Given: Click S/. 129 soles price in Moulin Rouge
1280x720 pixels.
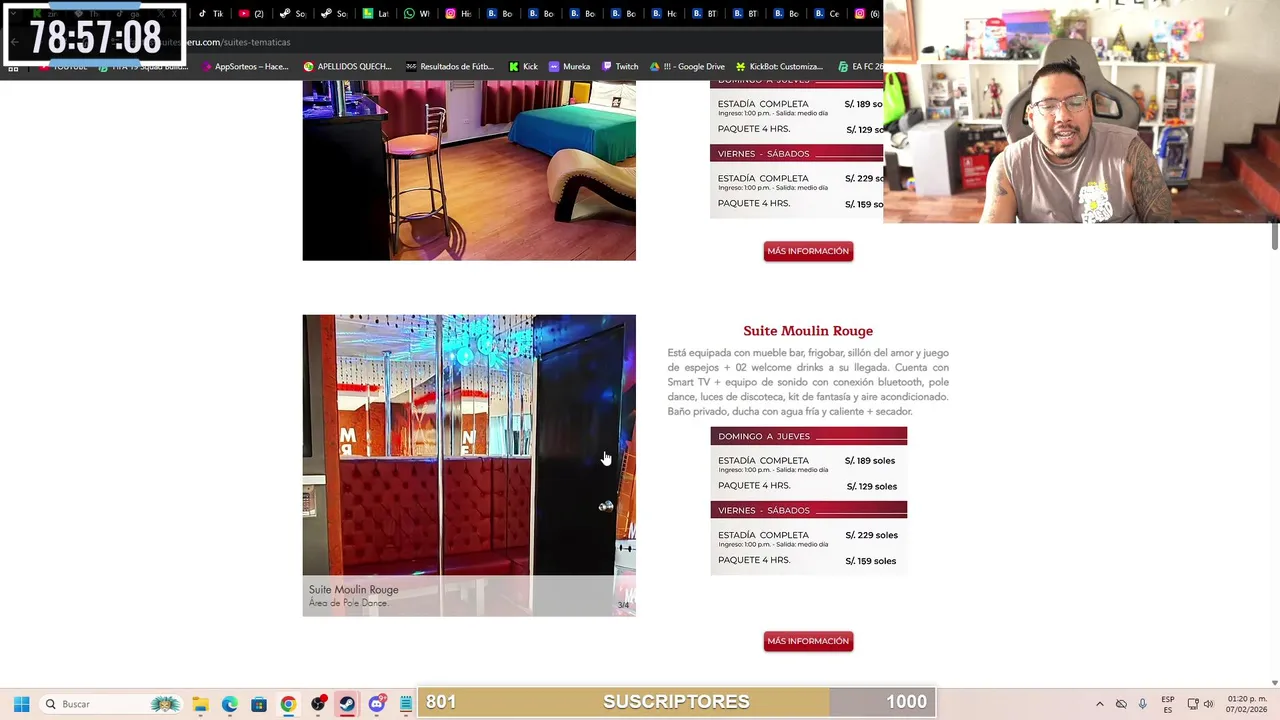Looking at the screenshot, I should [x=872, y=487].
